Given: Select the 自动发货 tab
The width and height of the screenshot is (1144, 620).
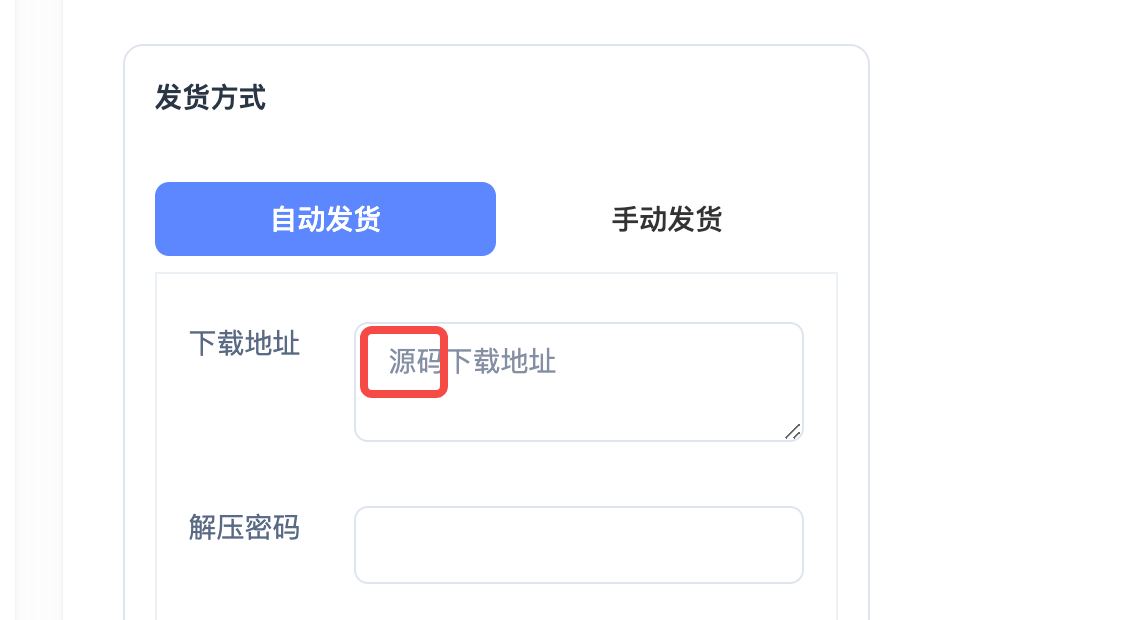Looking at the screenshot, I should [325, 219].
